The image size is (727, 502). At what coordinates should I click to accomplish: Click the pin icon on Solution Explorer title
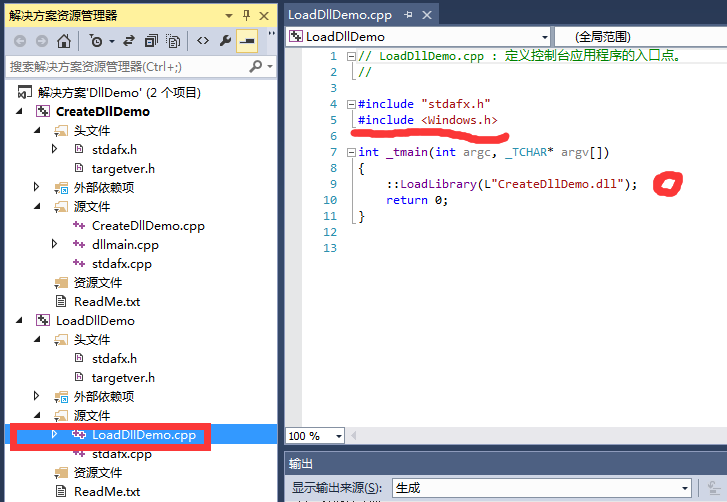pyautogui.click(x=247, y=16)
